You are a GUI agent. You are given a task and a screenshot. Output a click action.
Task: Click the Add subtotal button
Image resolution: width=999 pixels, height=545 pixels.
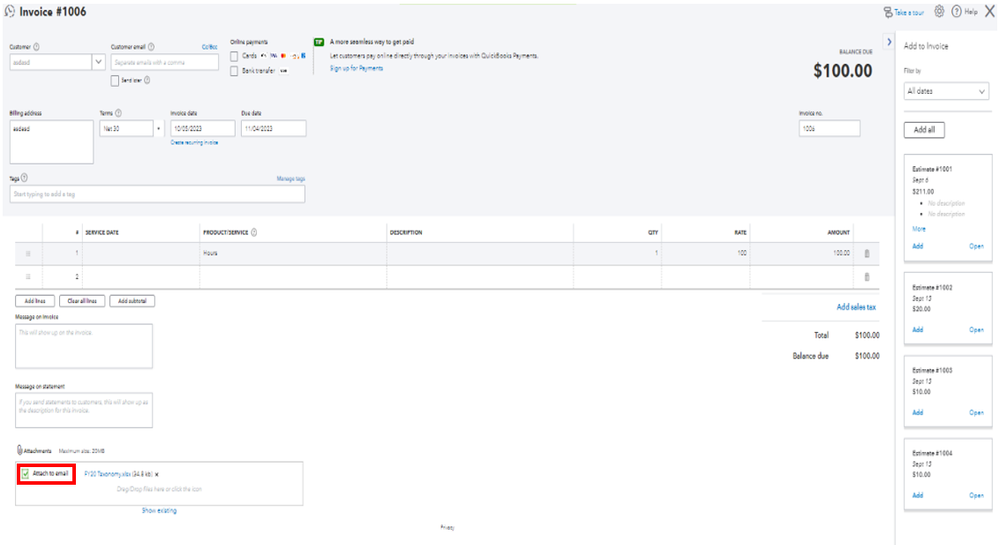tap(132, 301)
